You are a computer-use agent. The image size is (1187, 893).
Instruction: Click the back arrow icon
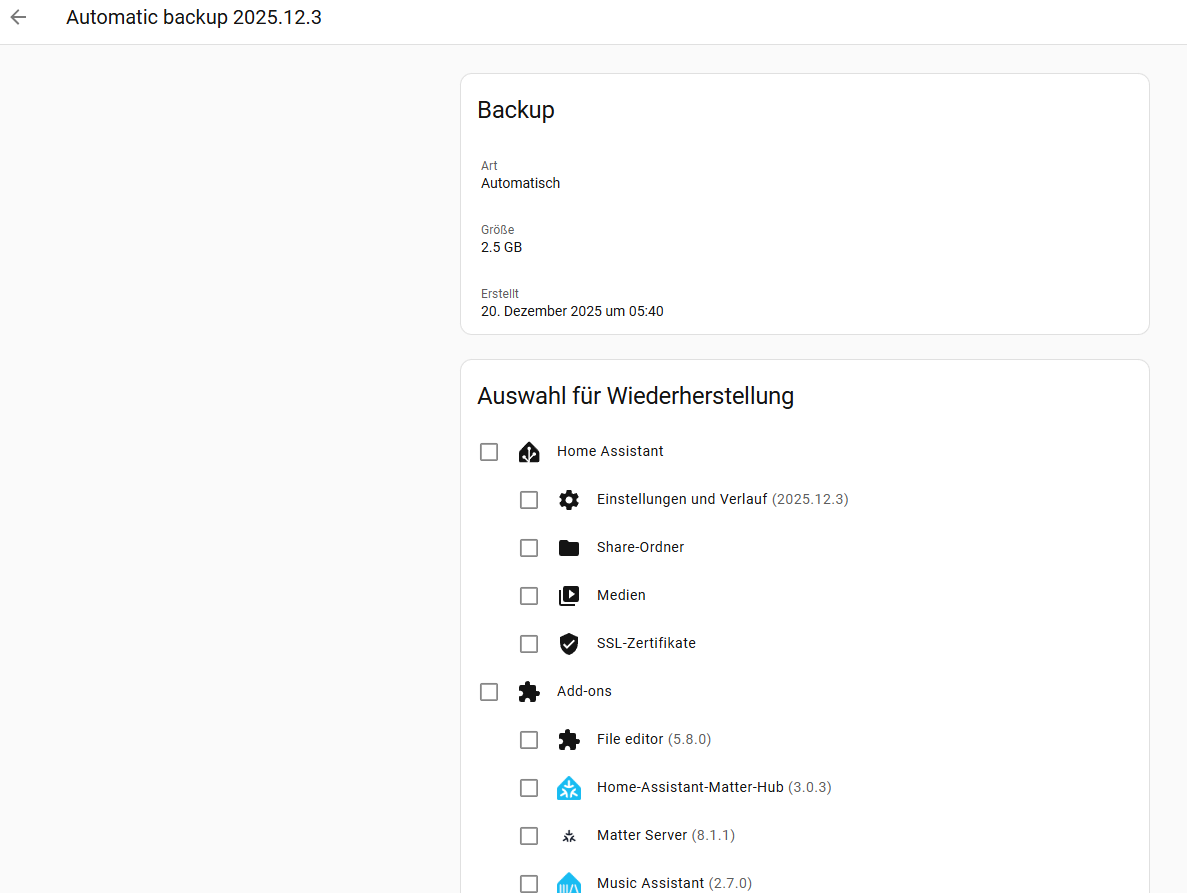[x=18, y=17]
